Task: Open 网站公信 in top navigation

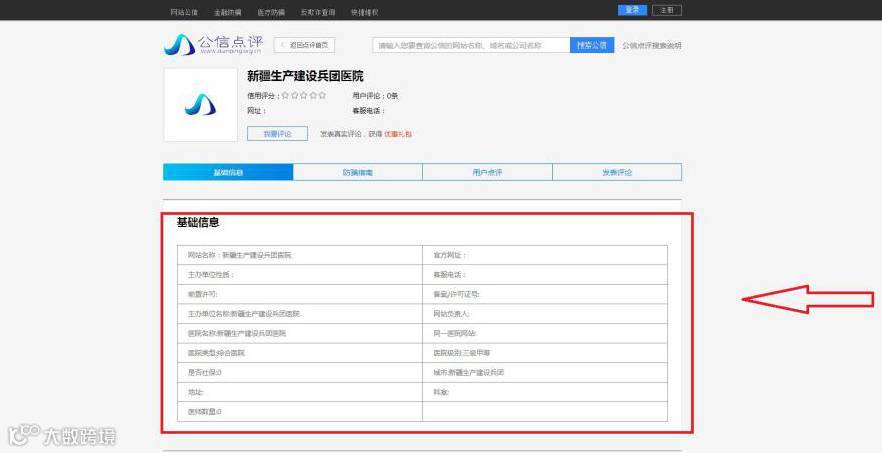Action: [184, 12]
